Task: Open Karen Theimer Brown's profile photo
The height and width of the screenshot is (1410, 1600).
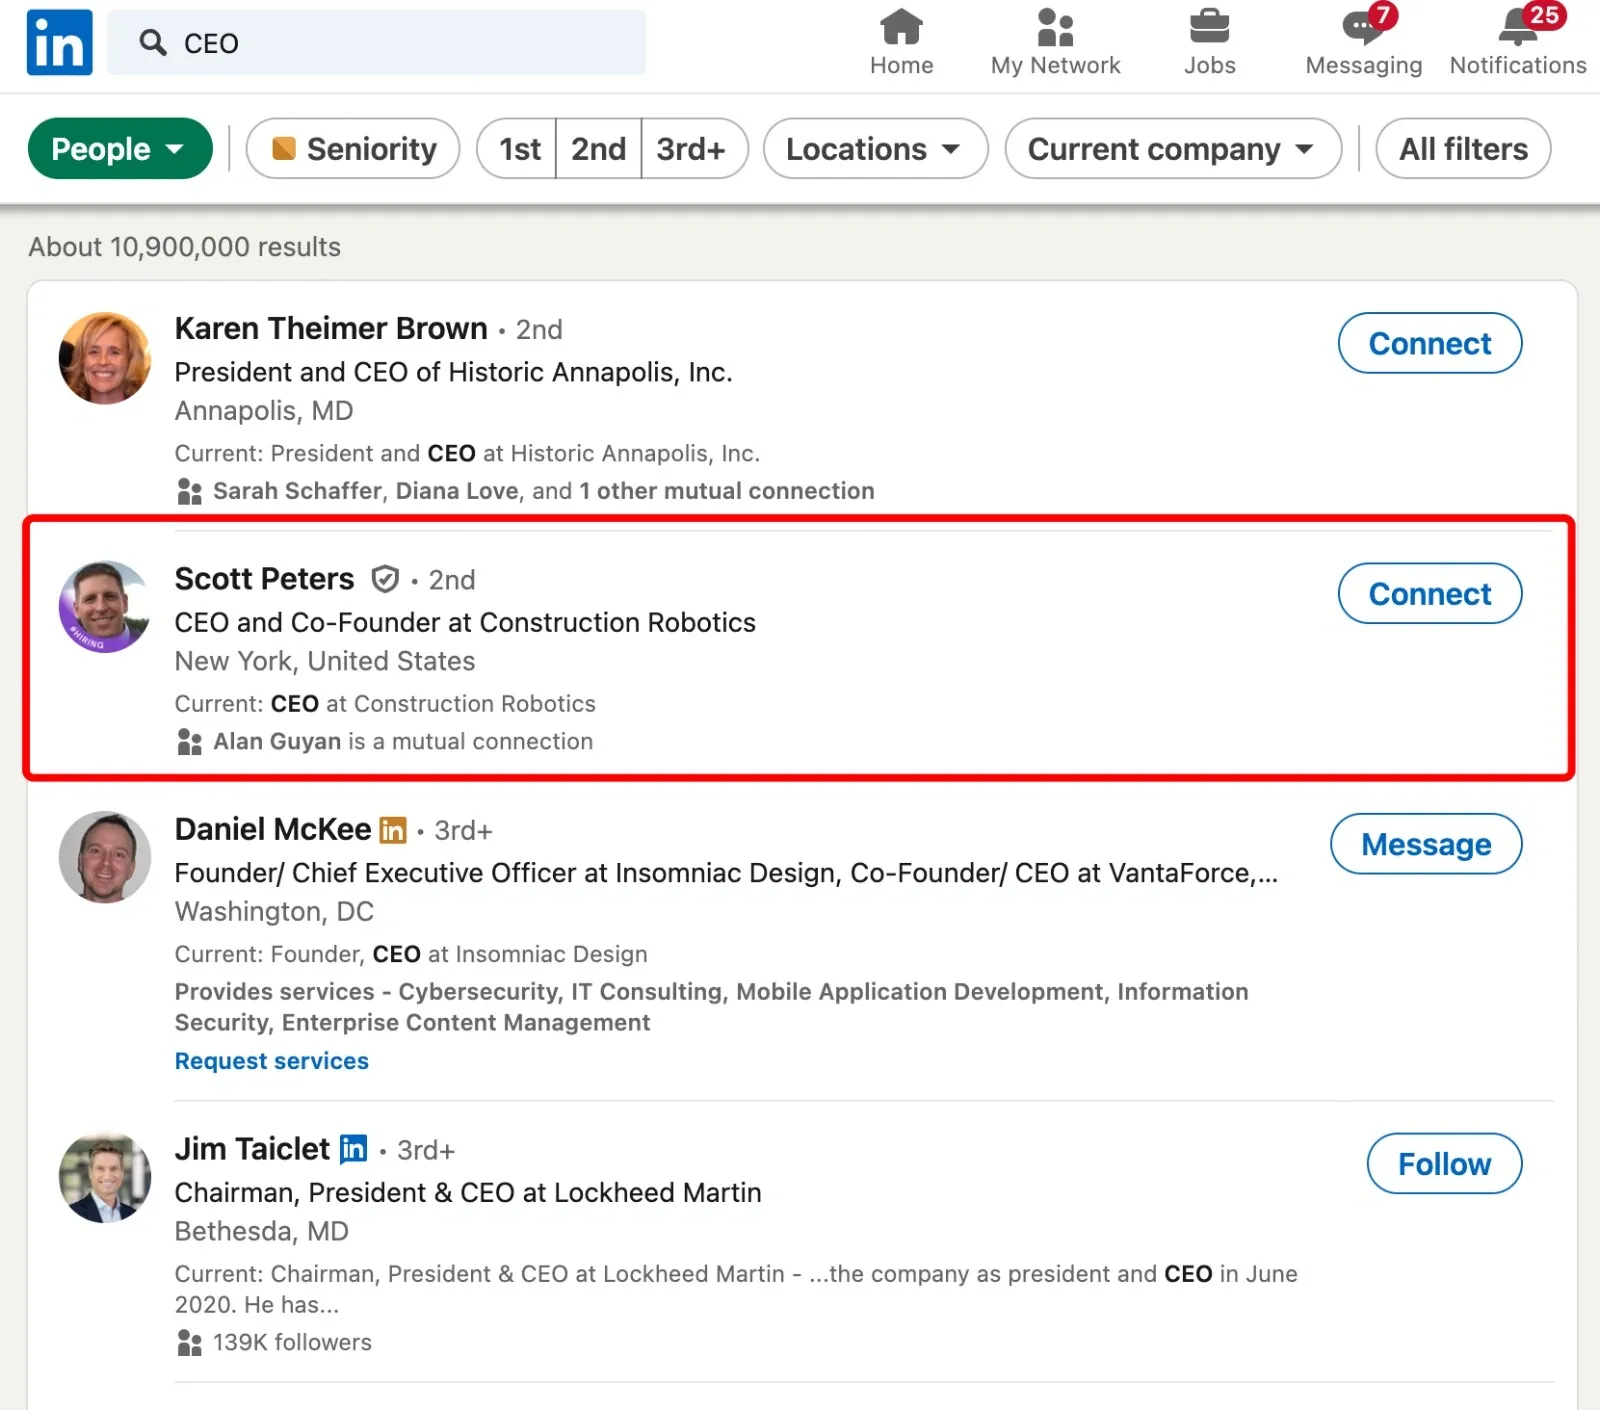Action: [105, 358]
